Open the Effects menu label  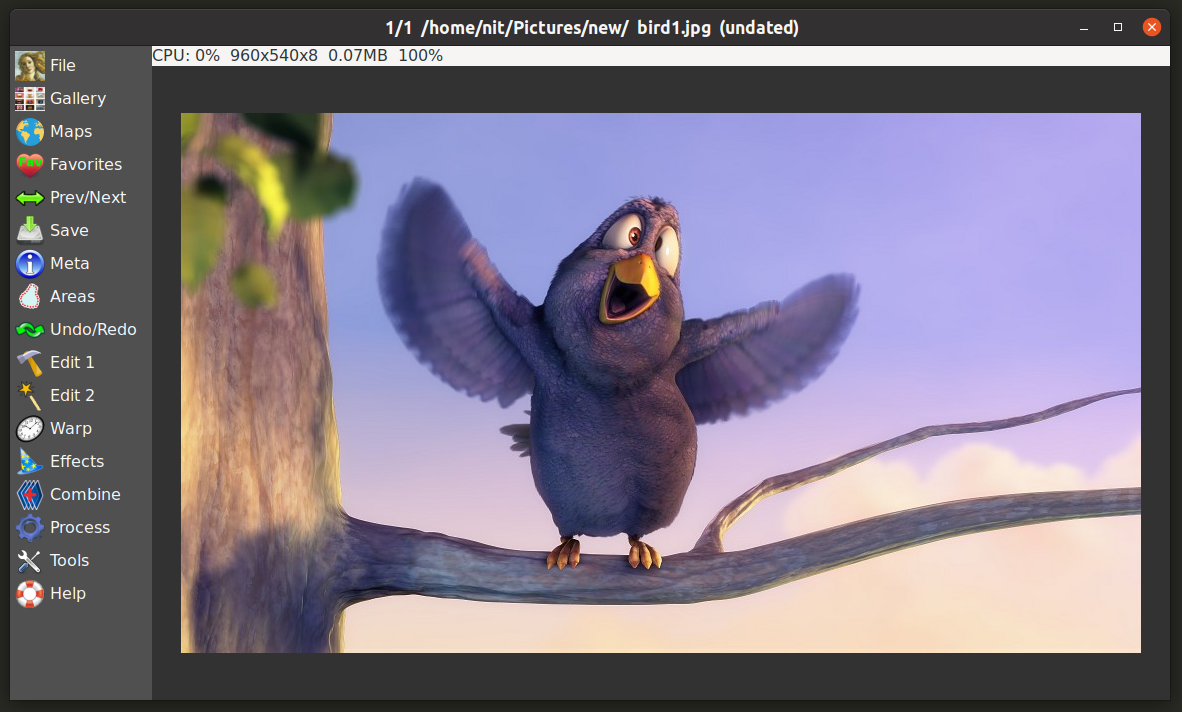[x=77, y=462]
